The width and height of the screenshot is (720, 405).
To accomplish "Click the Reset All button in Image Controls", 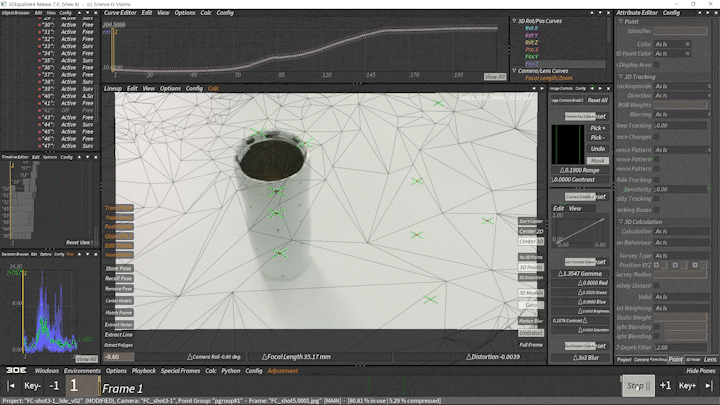I will pyautogui.click(x=597, y=100).
